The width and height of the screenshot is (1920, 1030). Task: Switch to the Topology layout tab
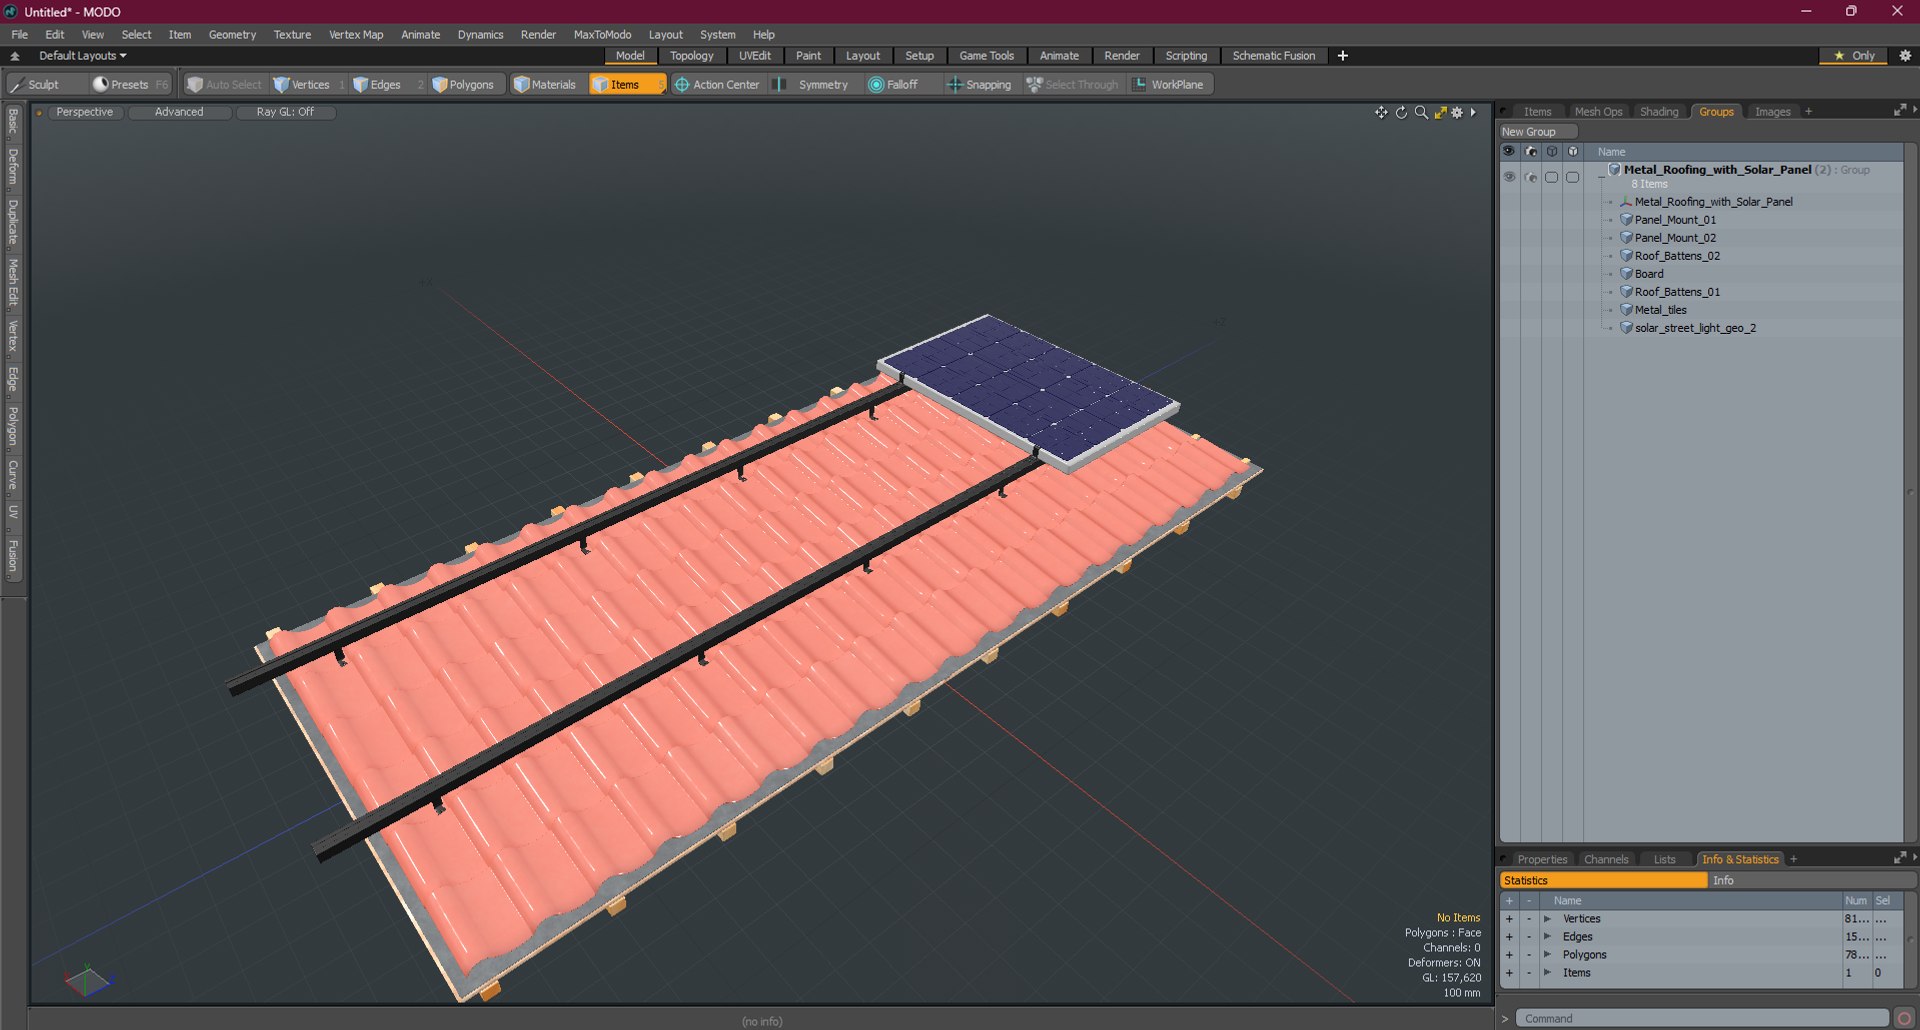pyautogui.click(x=692, y=56)
